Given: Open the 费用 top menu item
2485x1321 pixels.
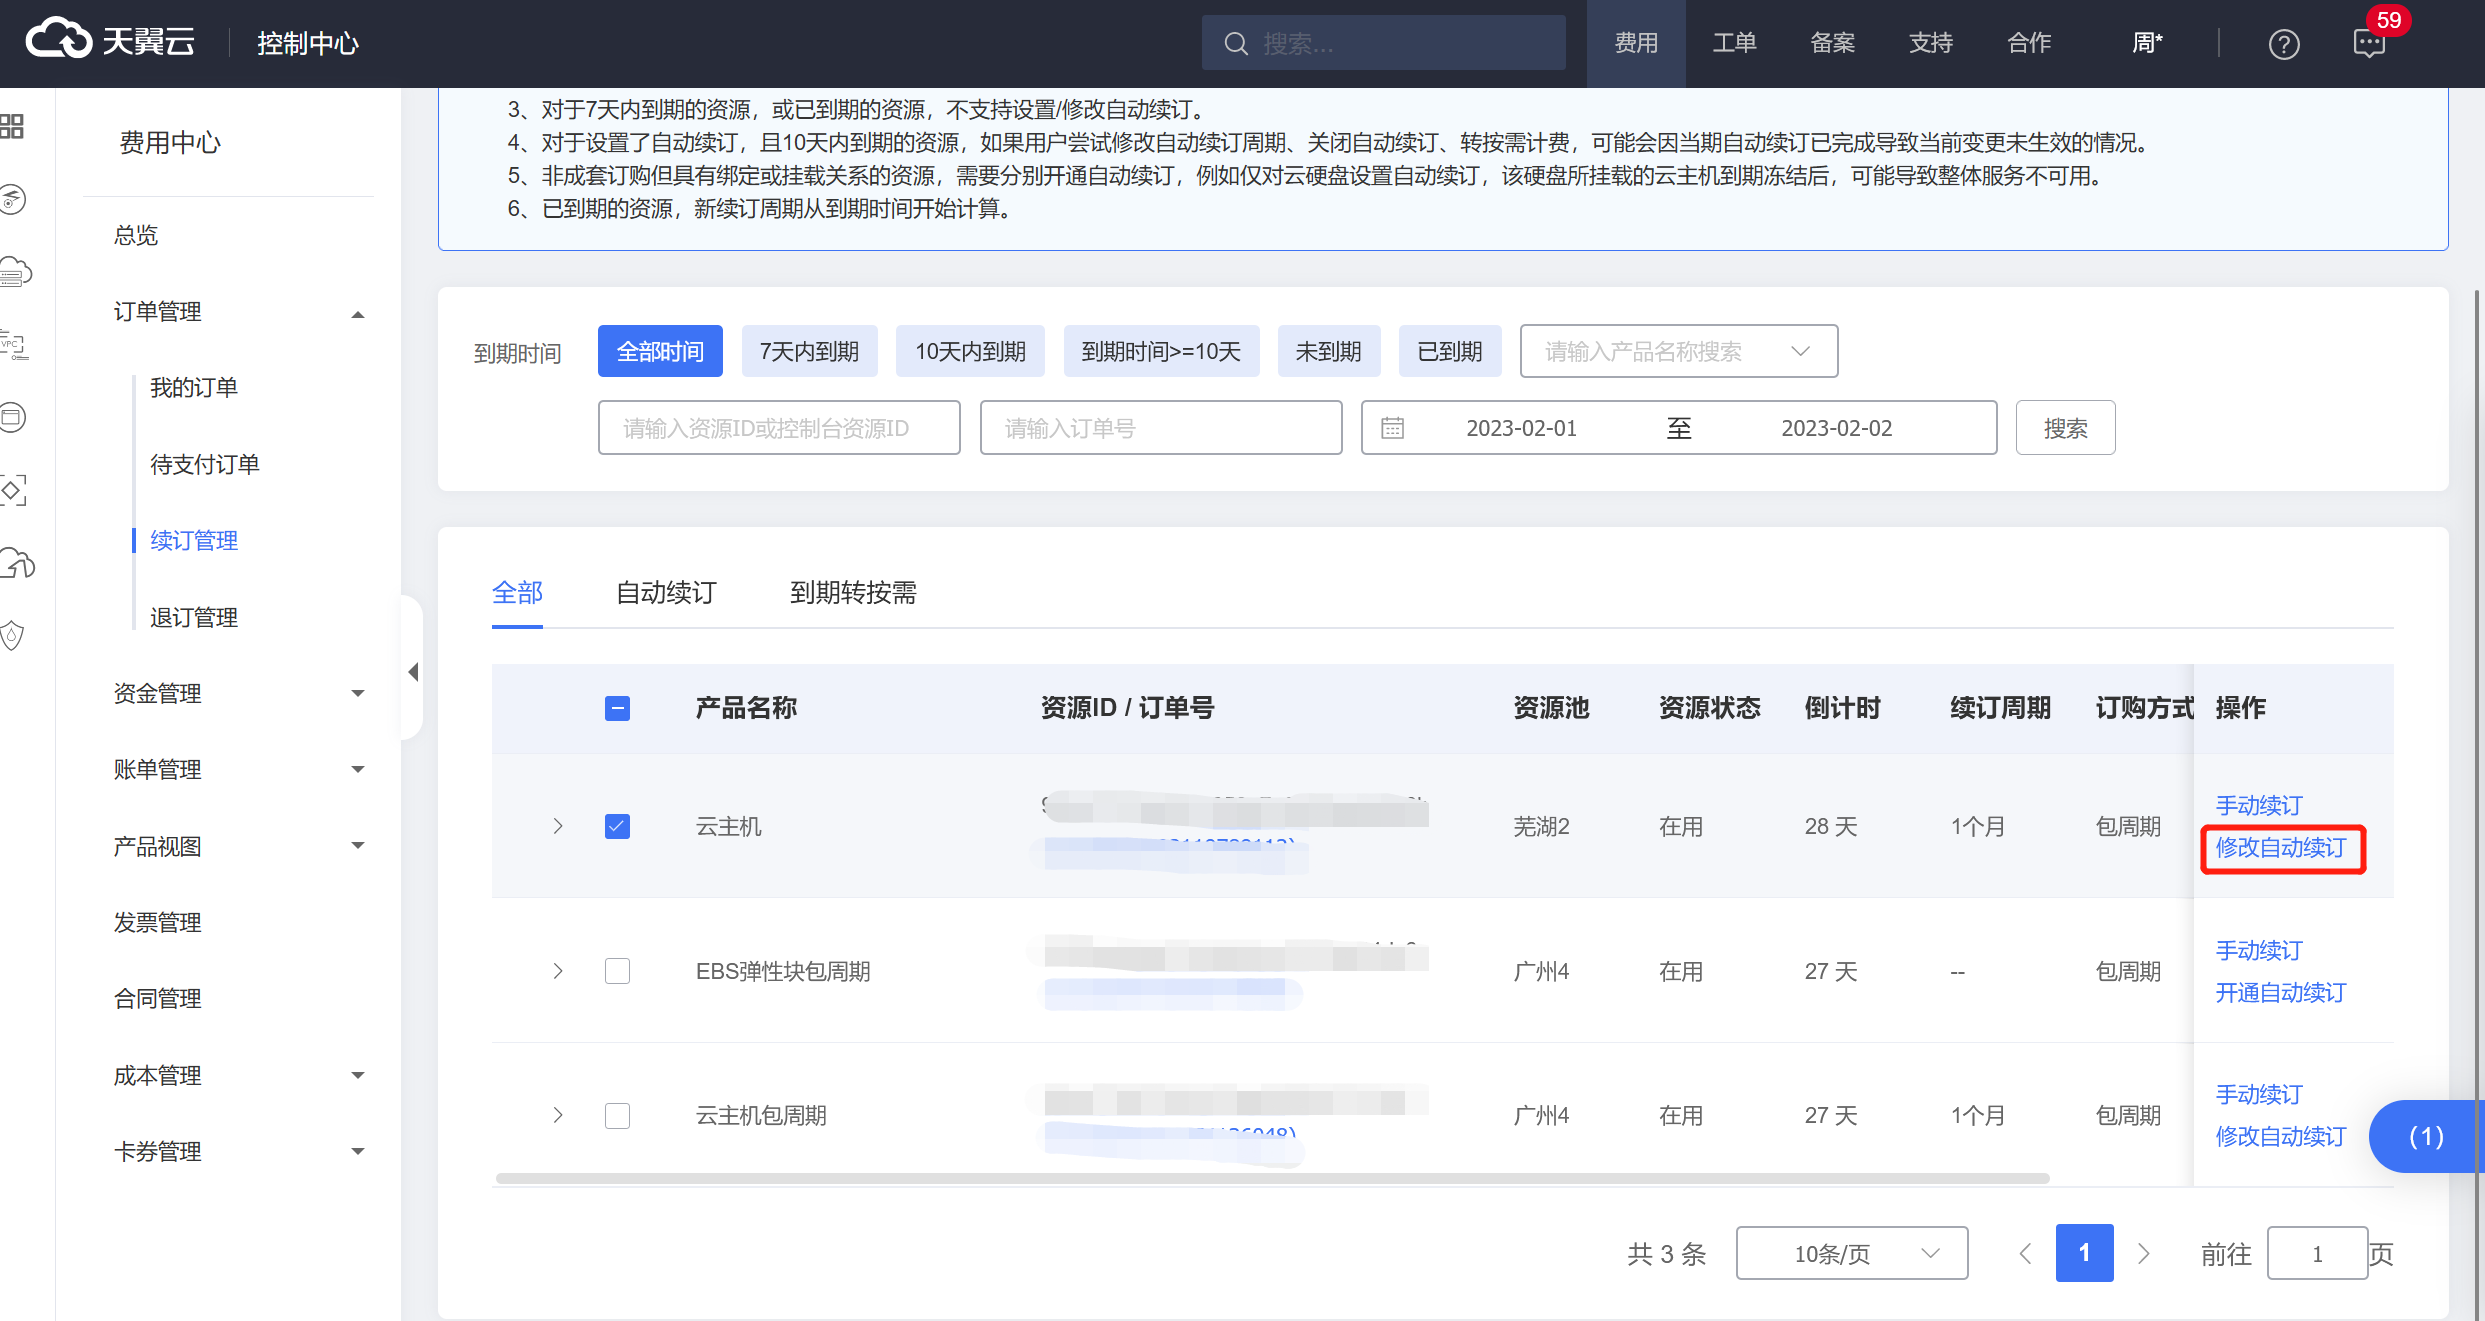Looking at the screenshot, I should tap(1635, 43).
